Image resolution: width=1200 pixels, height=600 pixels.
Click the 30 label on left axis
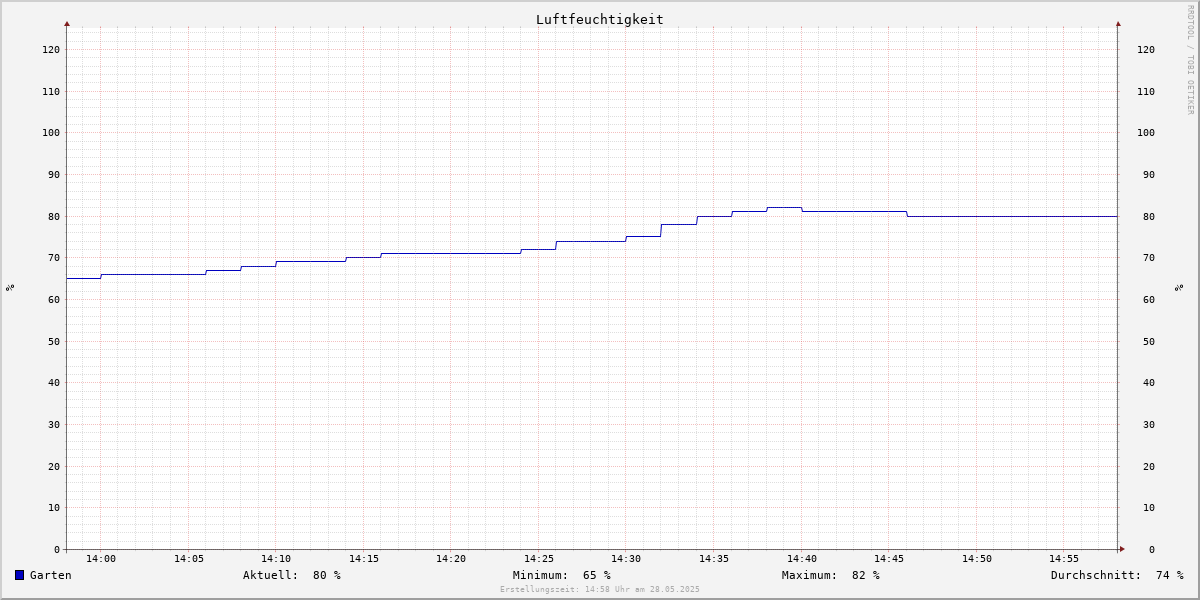click(54, 424)
